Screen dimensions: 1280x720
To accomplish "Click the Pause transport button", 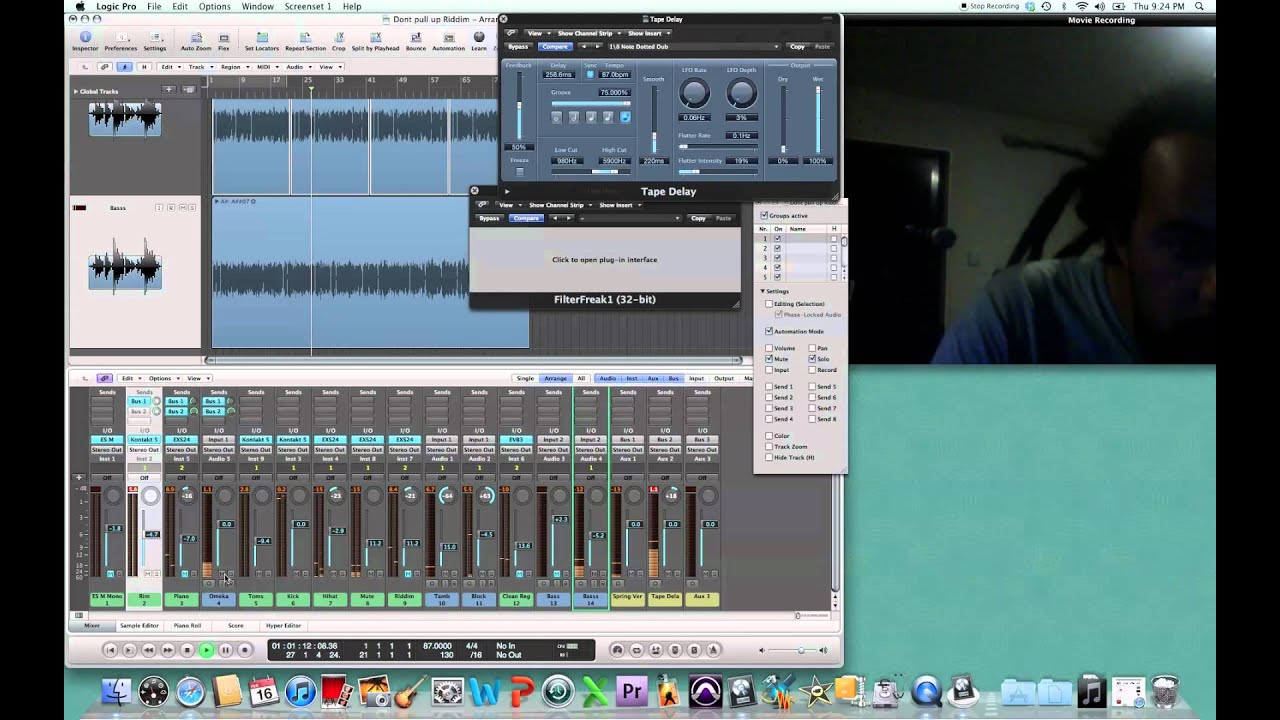I will [225, 650].
